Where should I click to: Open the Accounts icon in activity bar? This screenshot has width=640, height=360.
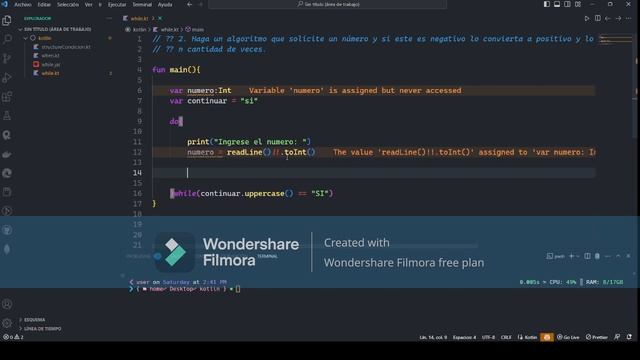(x=7, y=304)
